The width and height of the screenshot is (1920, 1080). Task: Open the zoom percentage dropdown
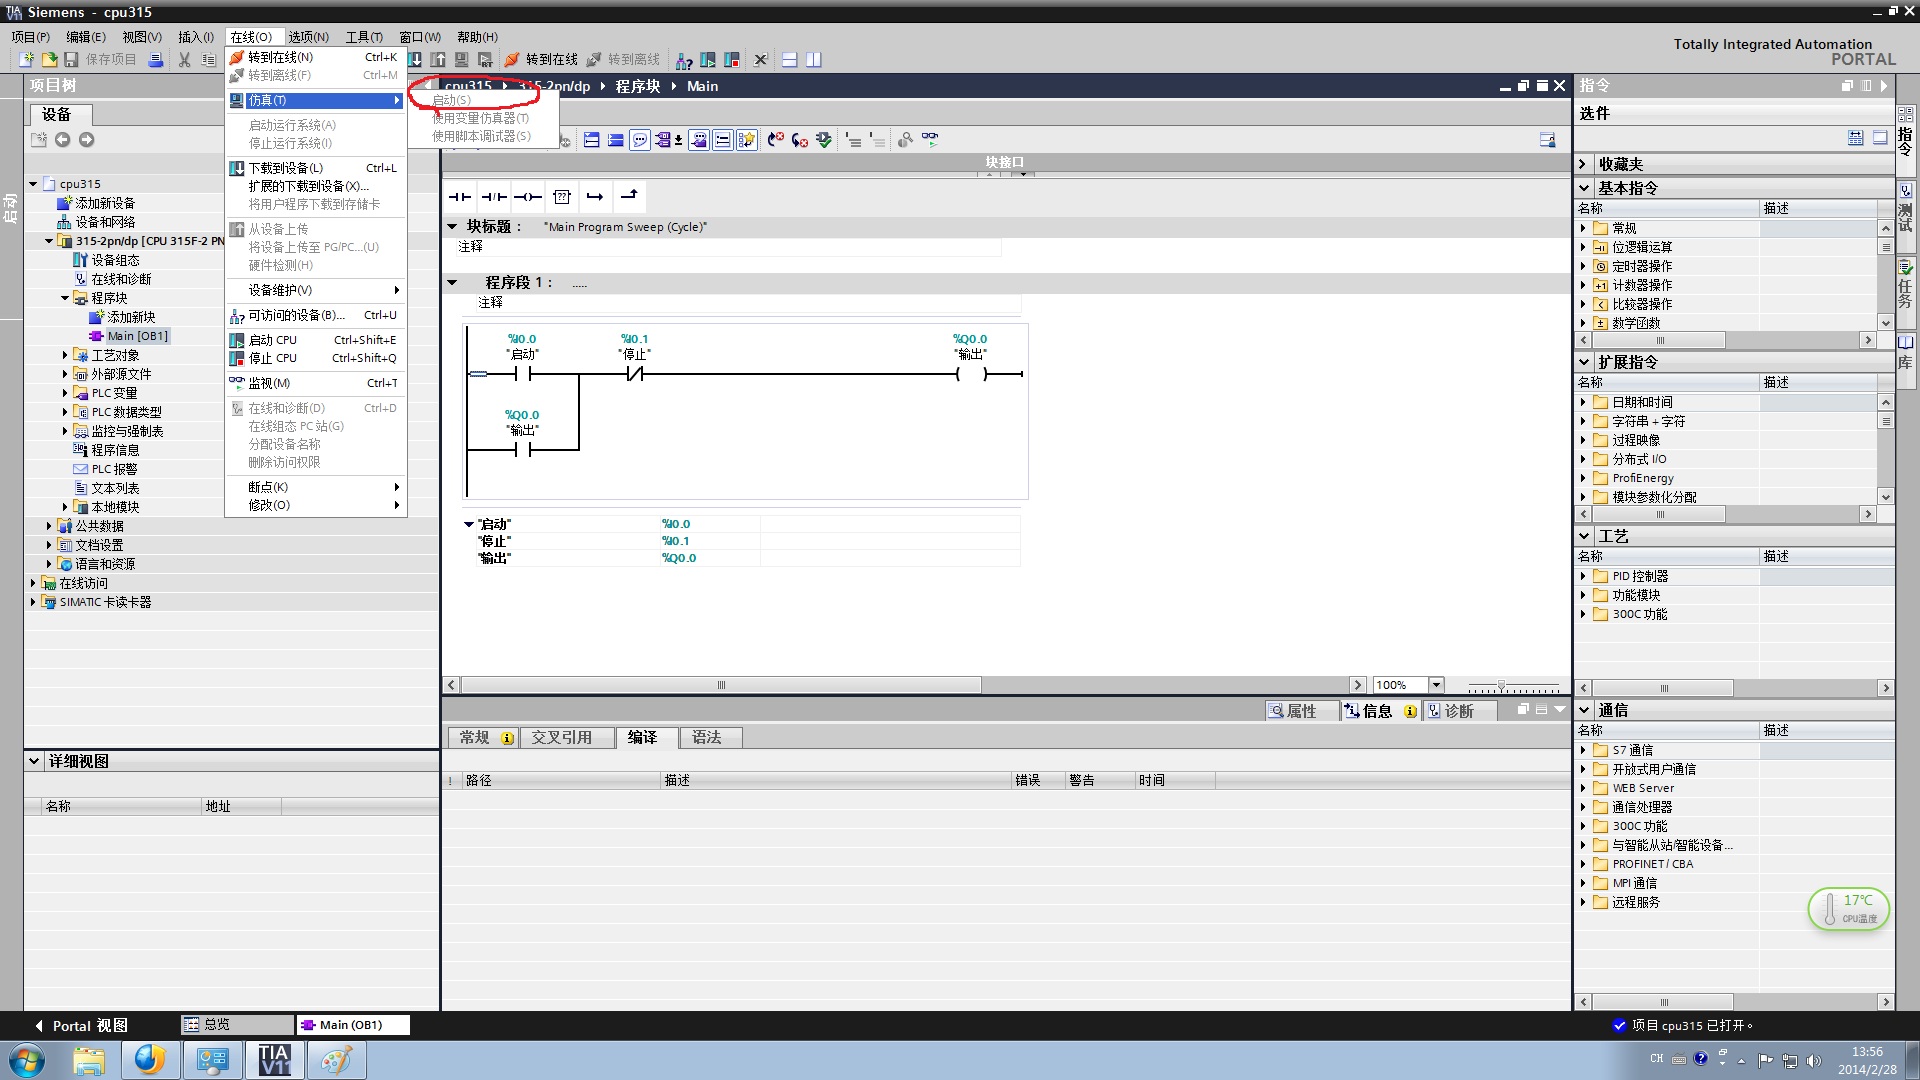pyautogui.click(x=1436, y=685)
